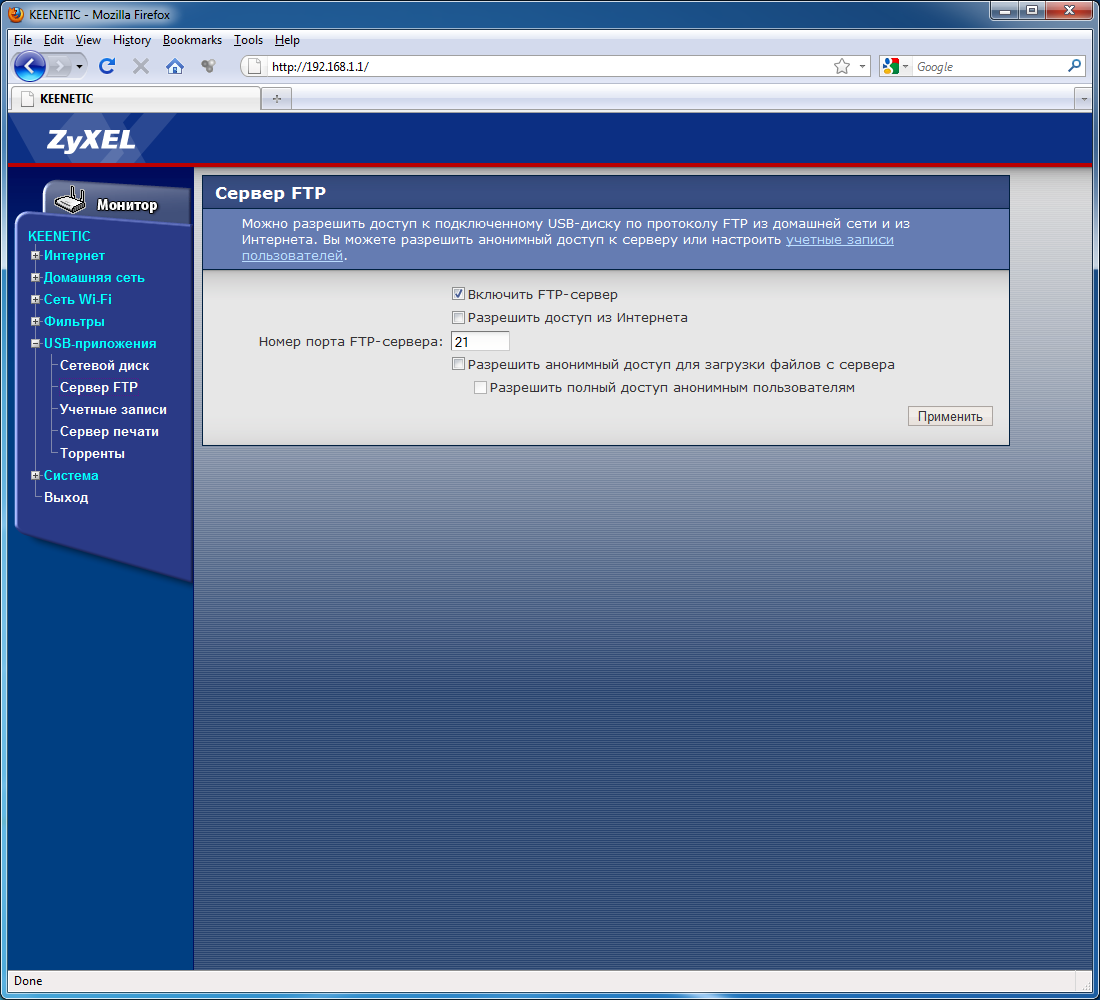Open the File menu
The height and width of the screenshot is (1000, 1100).
[22, 40]
